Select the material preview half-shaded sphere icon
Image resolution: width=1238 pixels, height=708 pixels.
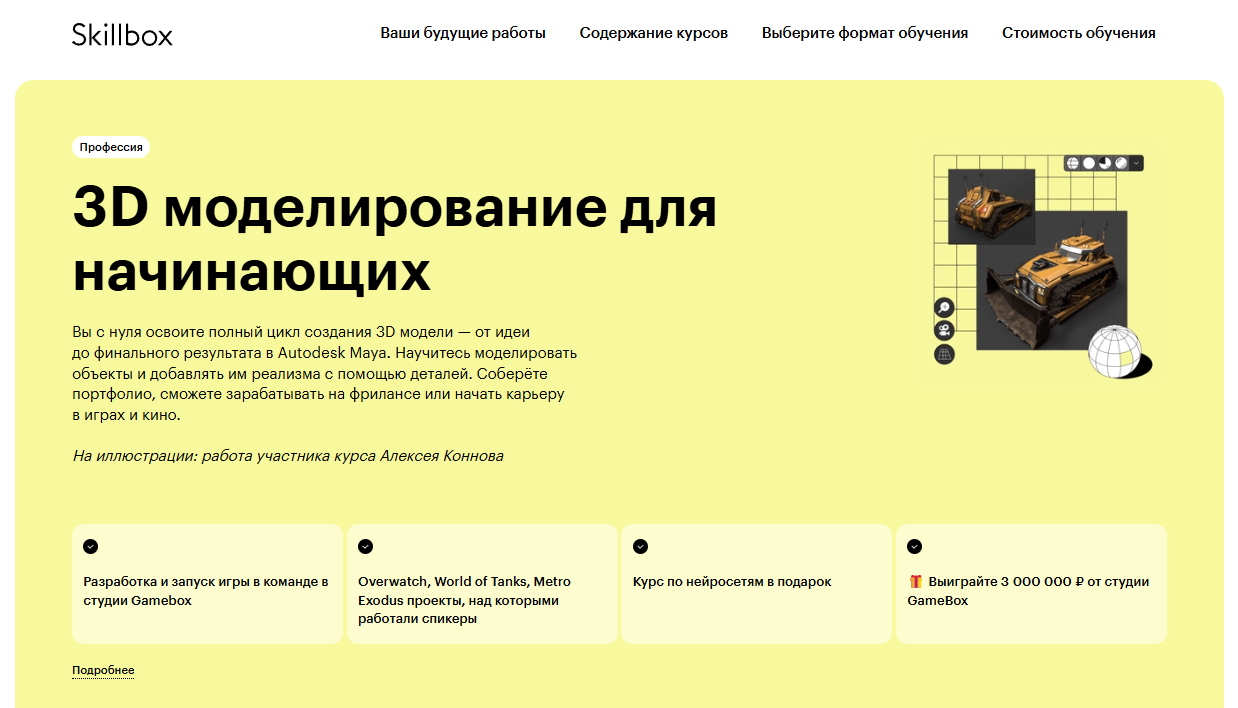pos(1105,163)
